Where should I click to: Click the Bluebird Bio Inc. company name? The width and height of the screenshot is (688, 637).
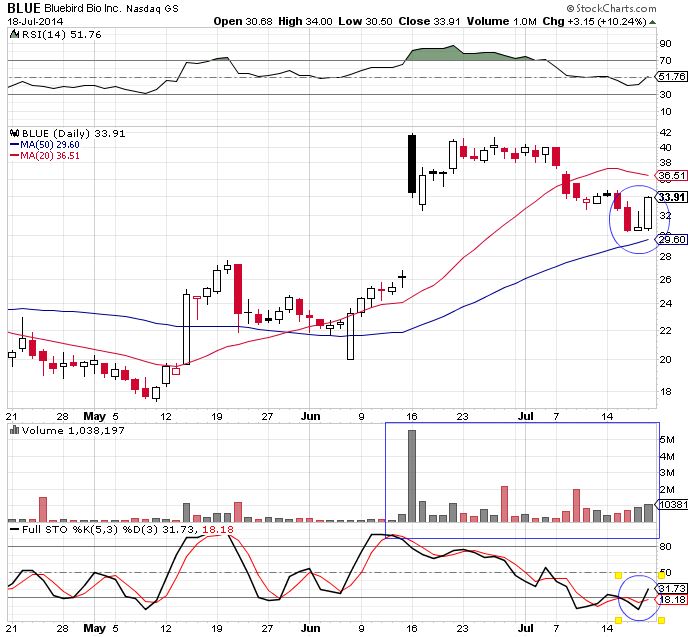click(x=83, y=8)
